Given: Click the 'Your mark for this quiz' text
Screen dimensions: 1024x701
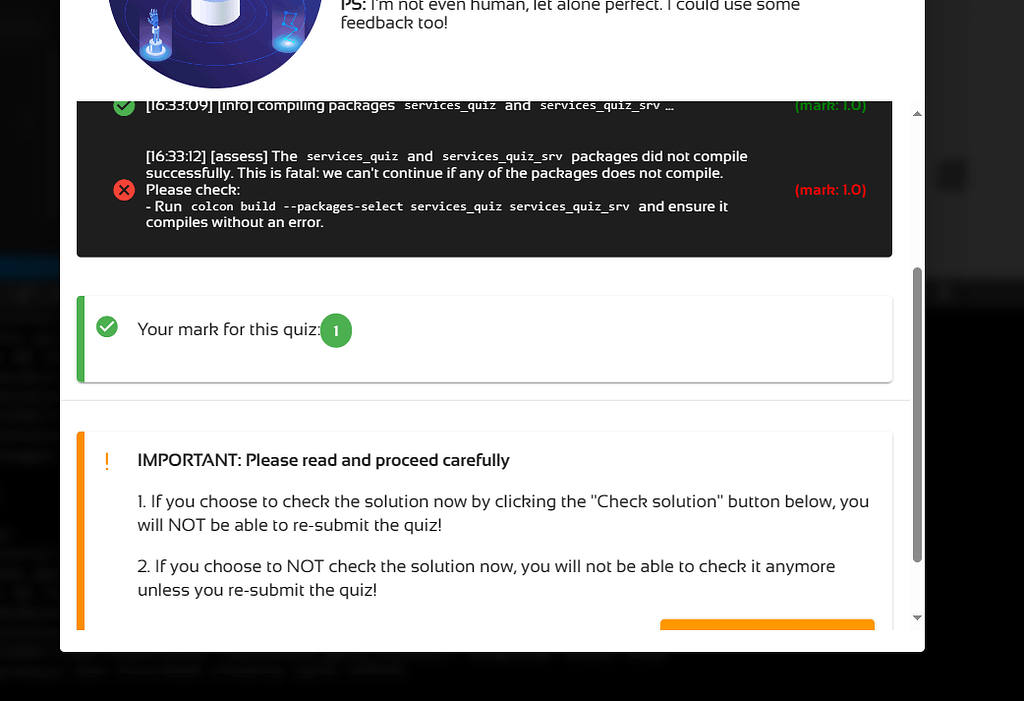Looking at the screenshot, I should tap(229, 329).
